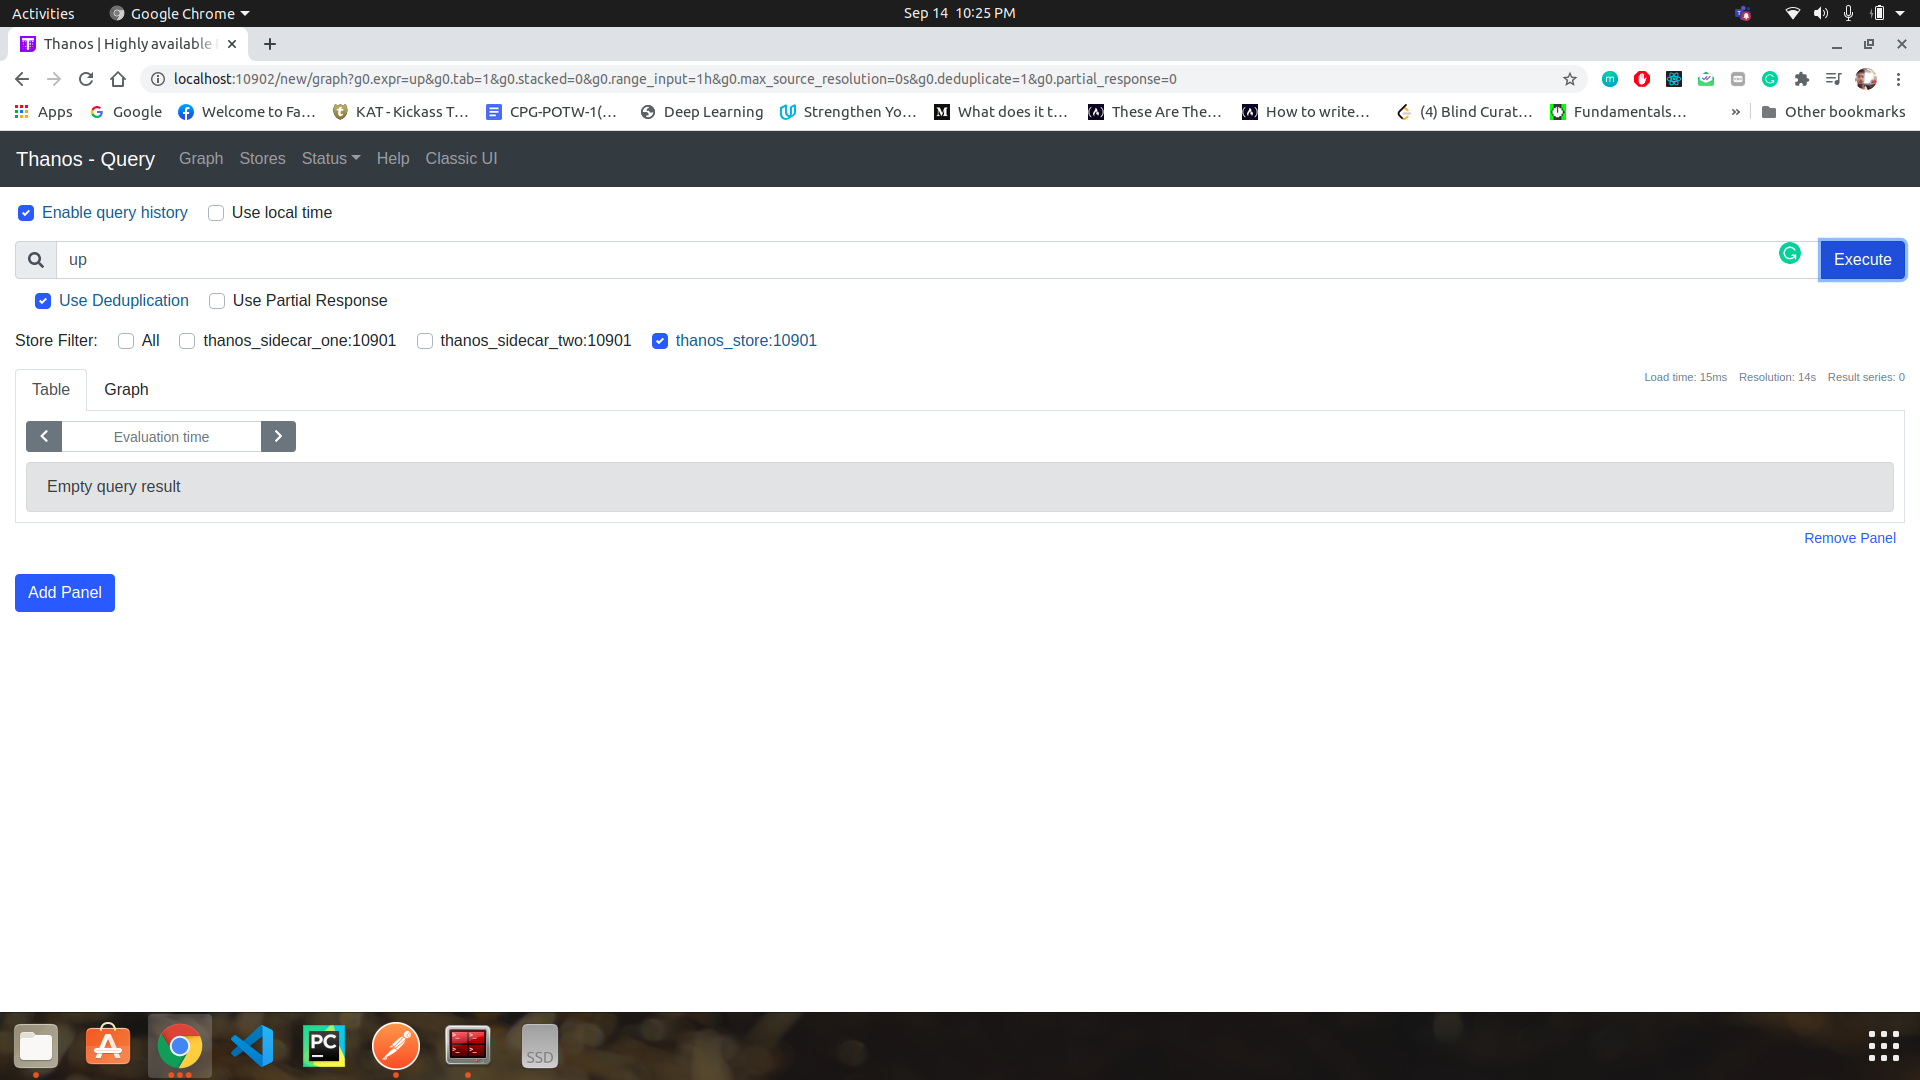Bookmark this page with star icon
Image resolution: width=1920 pixels, height=1080 pixels.
1570,79
